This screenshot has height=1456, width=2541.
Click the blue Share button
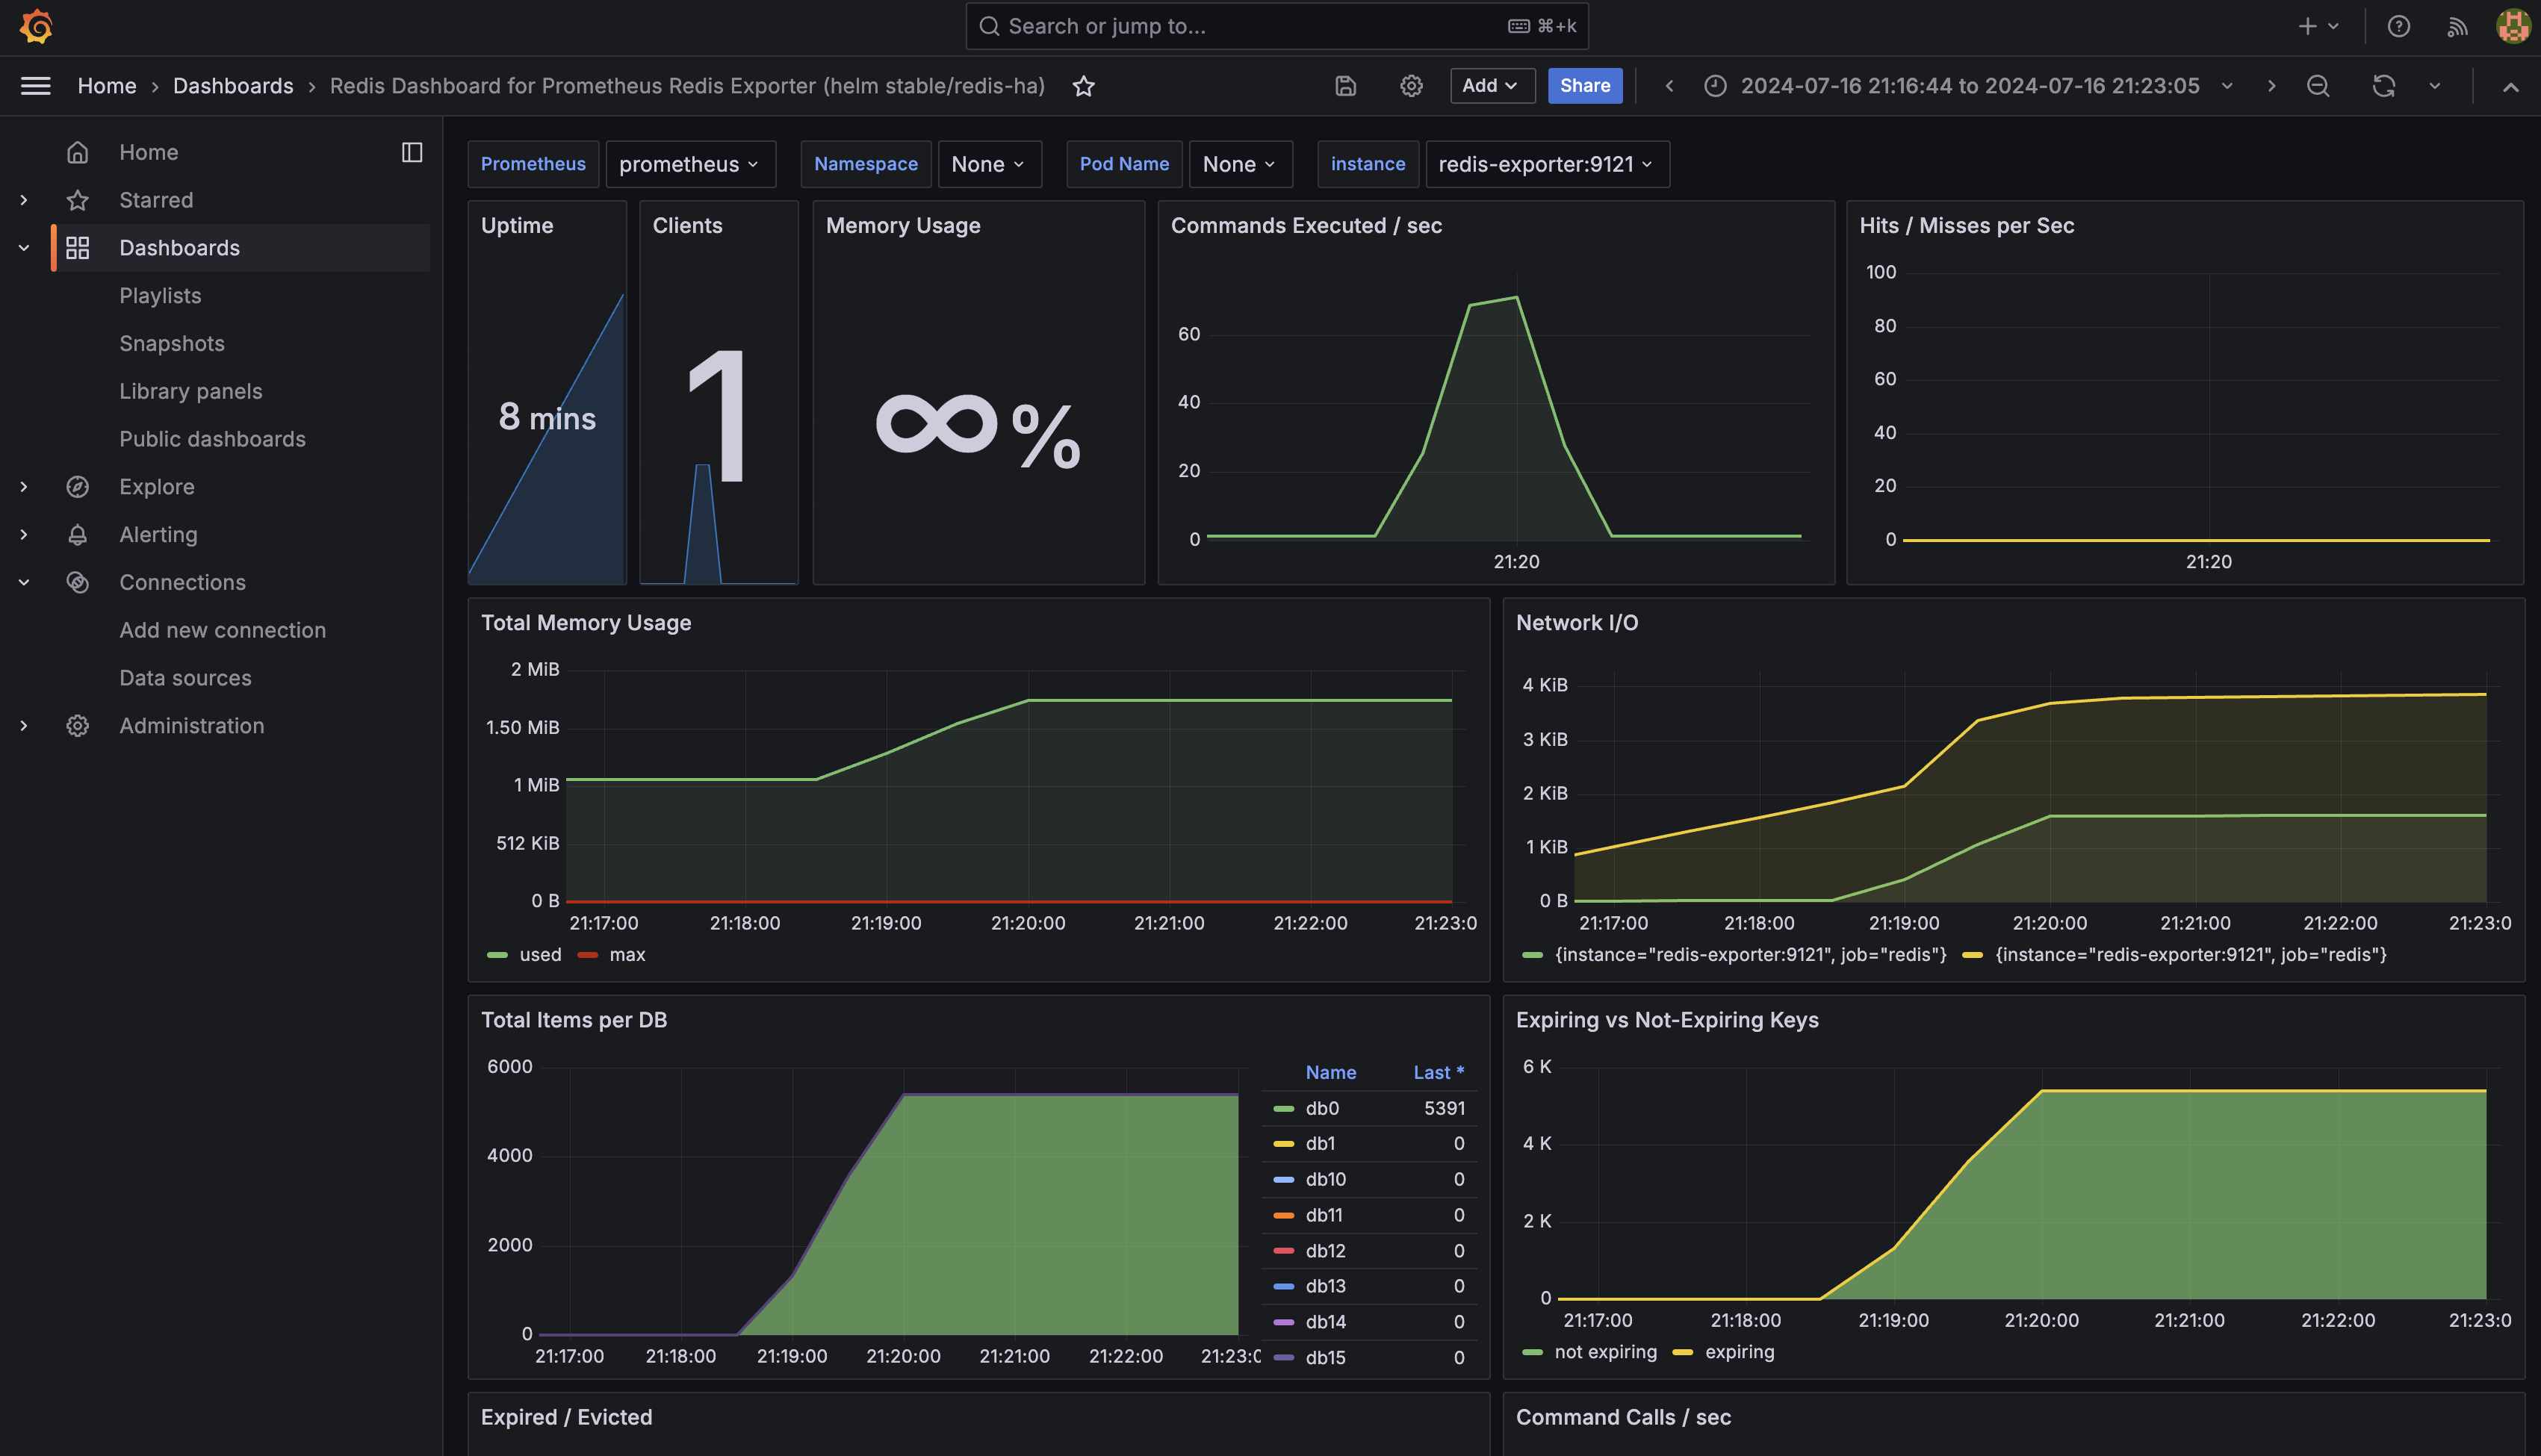pyautogui.click(x=1584, y=86)
